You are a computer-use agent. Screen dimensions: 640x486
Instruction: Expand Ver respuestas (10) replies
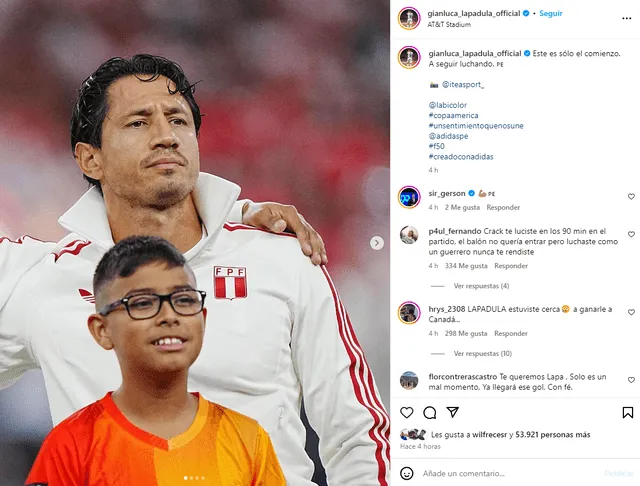482,353
